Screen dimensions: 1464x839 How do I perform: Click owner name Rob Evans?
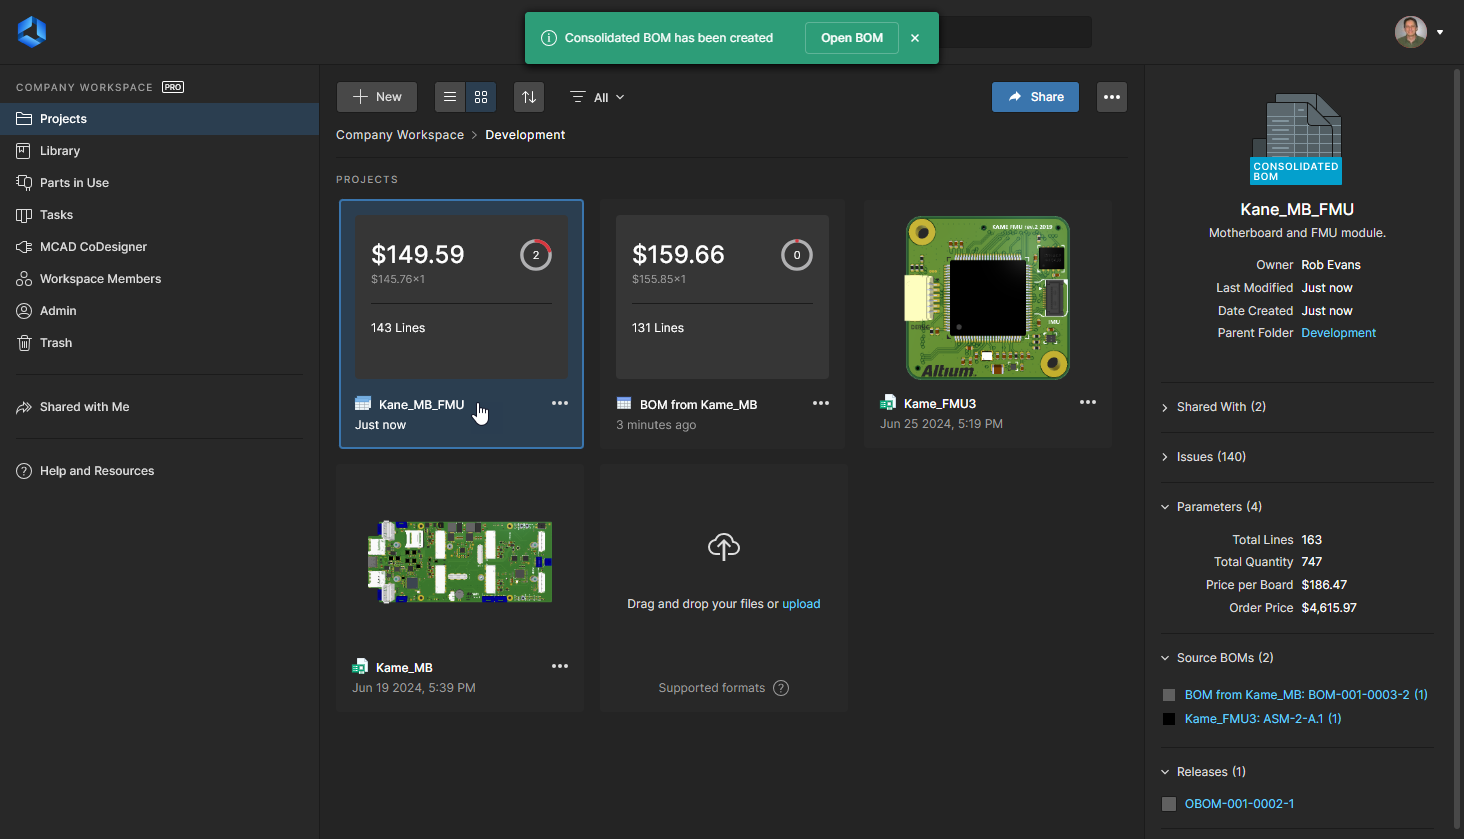pyautogui.click(x=1331, y=265)
